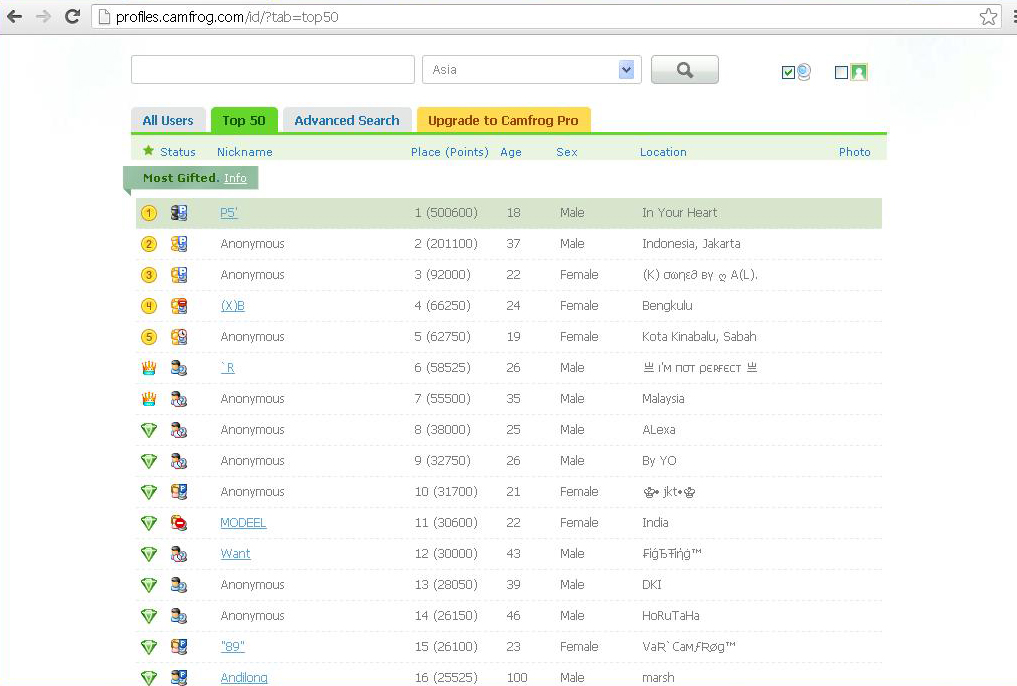Reload the page with the refresh icon
This screenshot has height=686, width=1017.
72,16
